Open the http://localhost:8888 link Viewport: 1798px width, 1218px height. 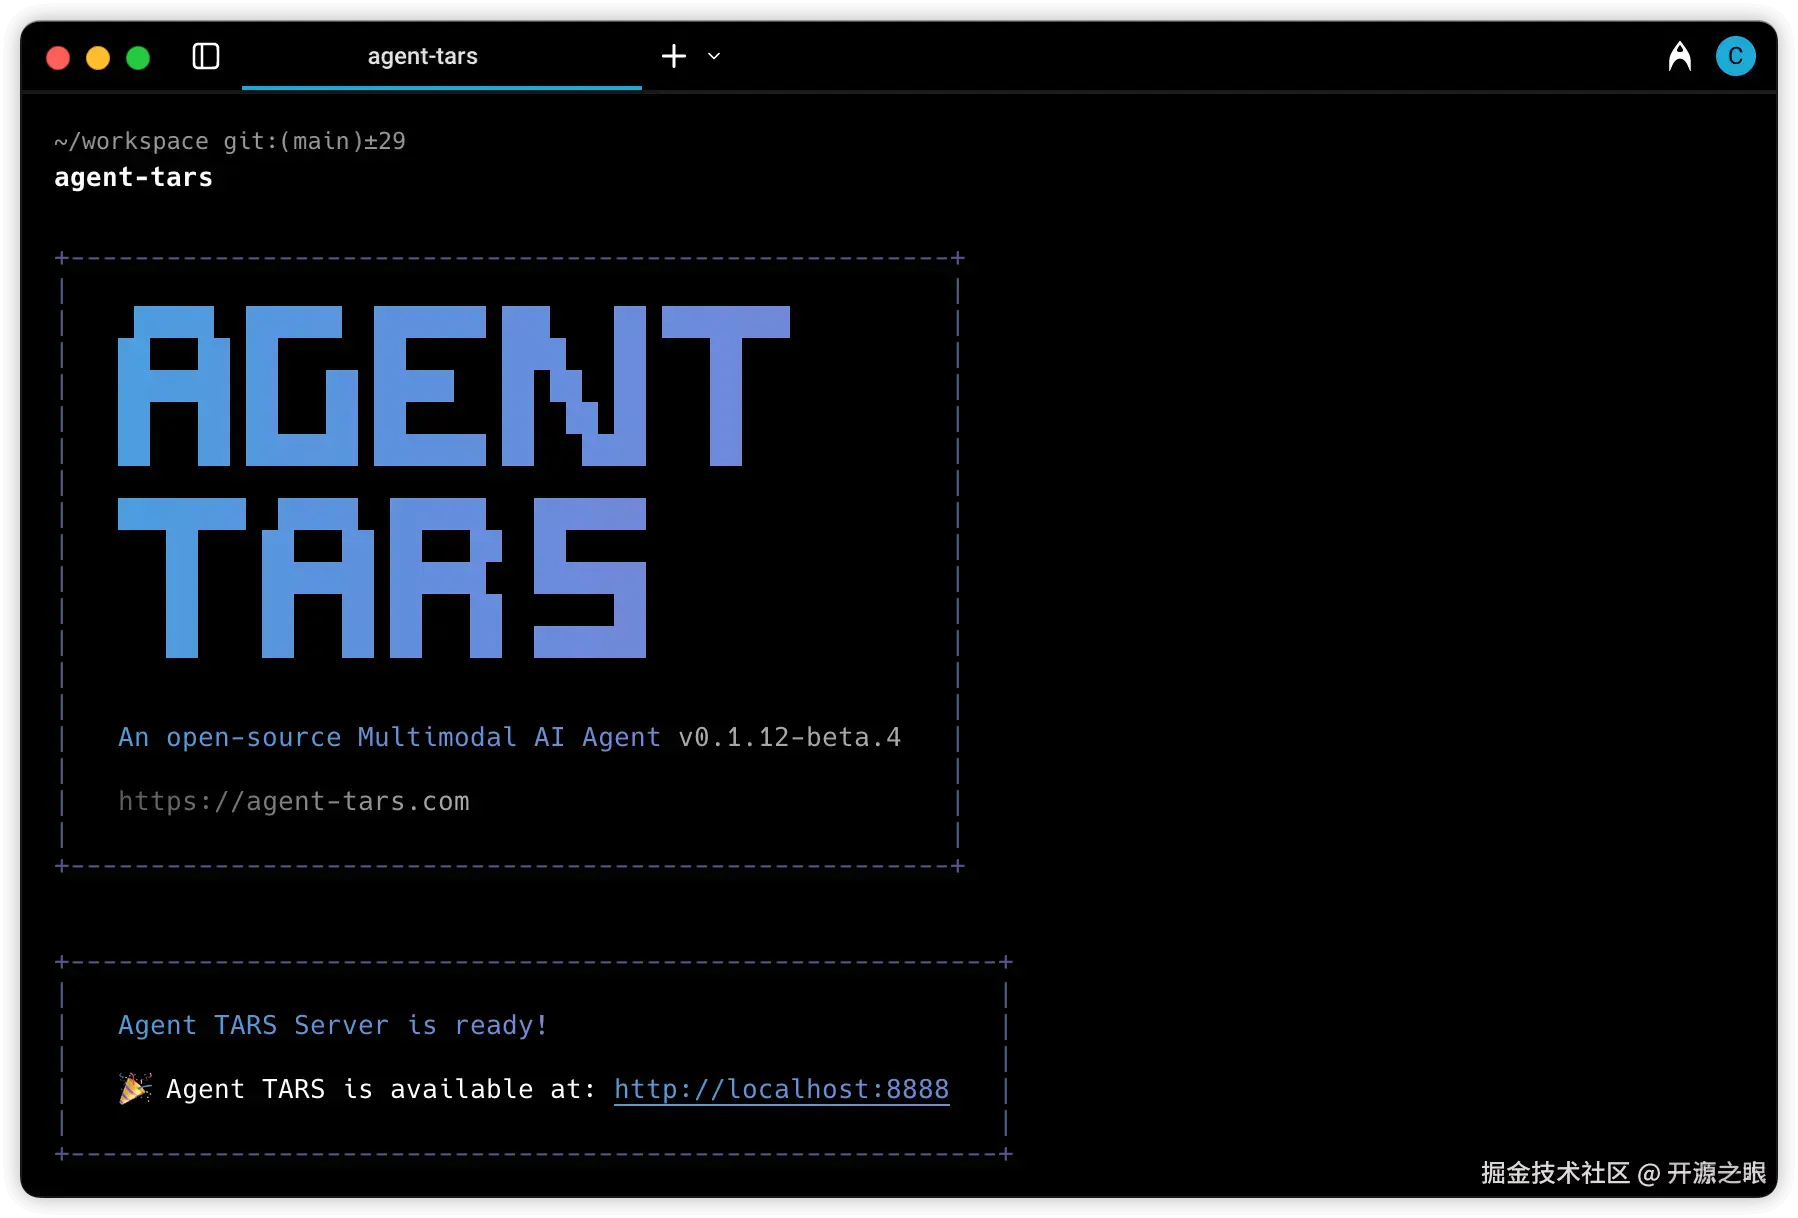781,1089
